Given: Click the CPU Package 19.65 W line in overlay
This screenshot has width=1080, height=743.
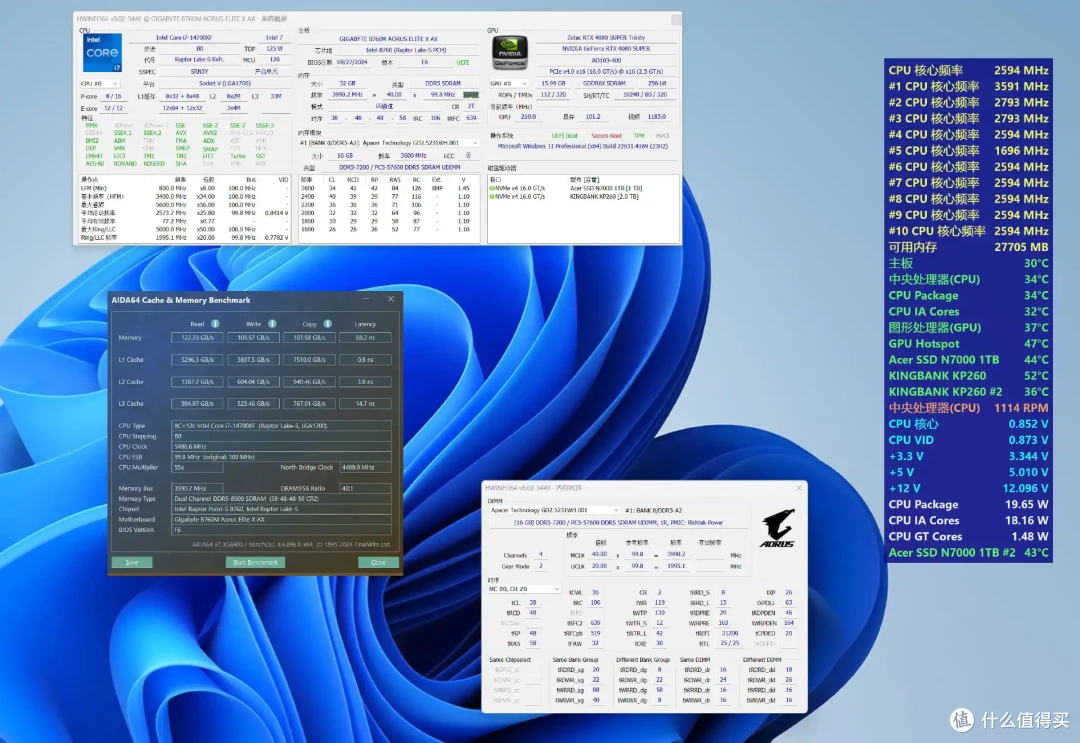Looking at the screenshot, I should point(968,504).
